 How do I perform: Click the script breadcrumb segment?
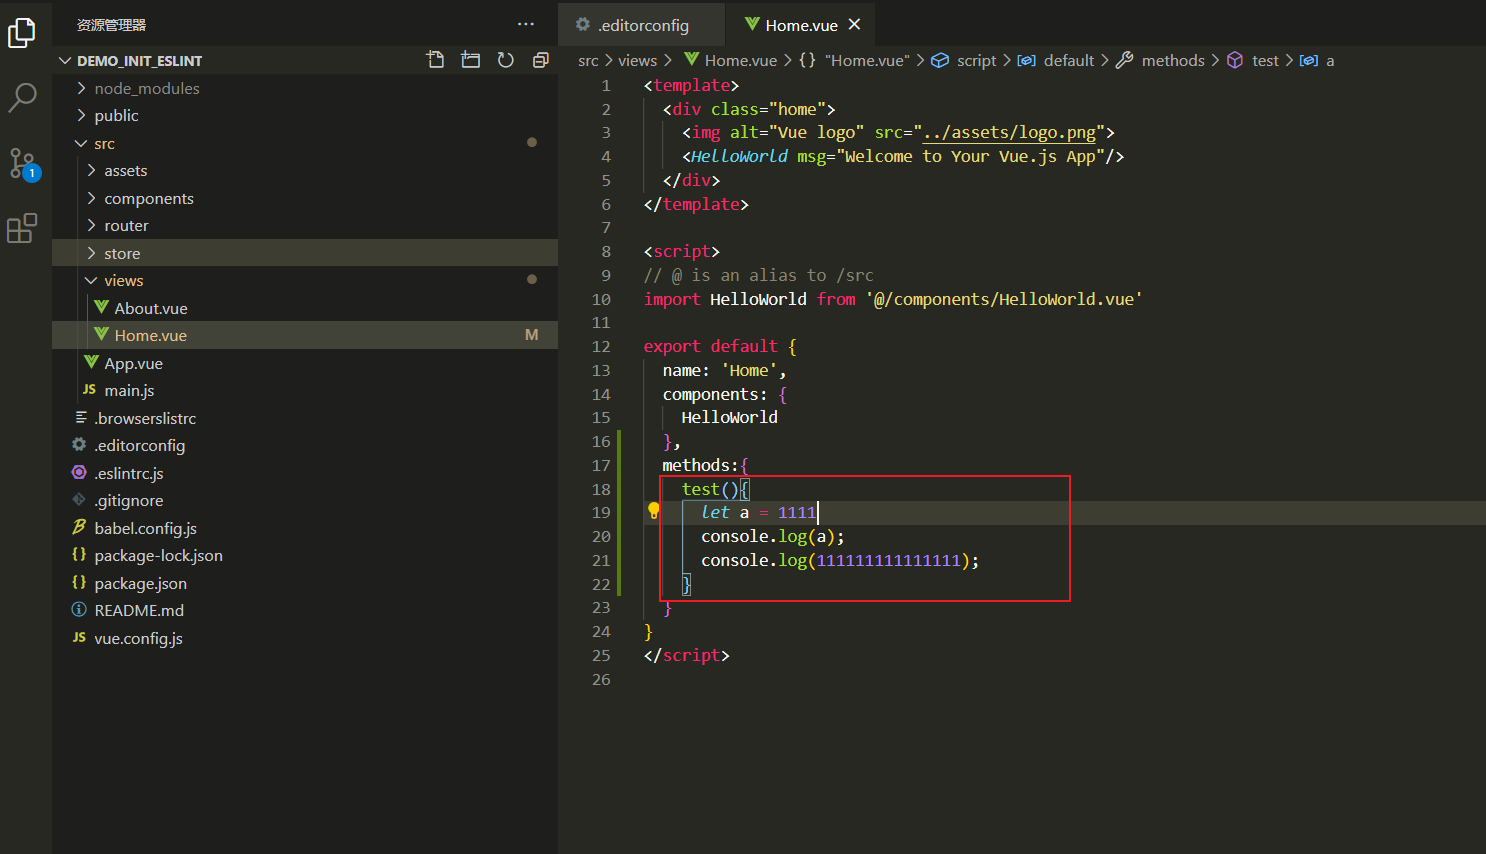(976, 61)
